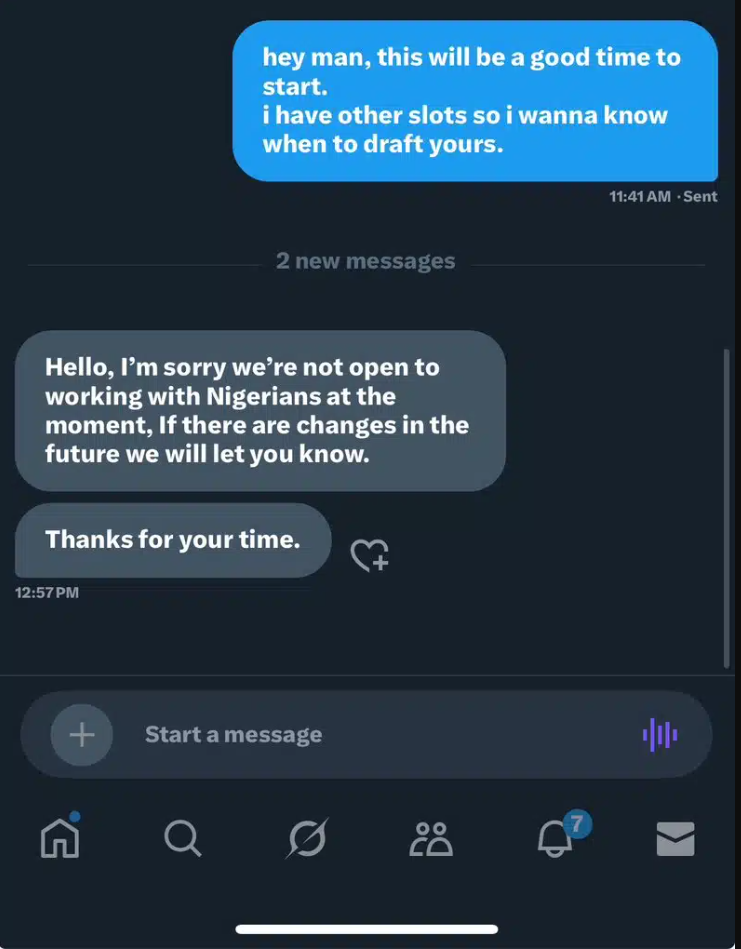Viewport: 741px width, 949px height.
Task: Open the Communities people icon
Action: coord(431,838)
